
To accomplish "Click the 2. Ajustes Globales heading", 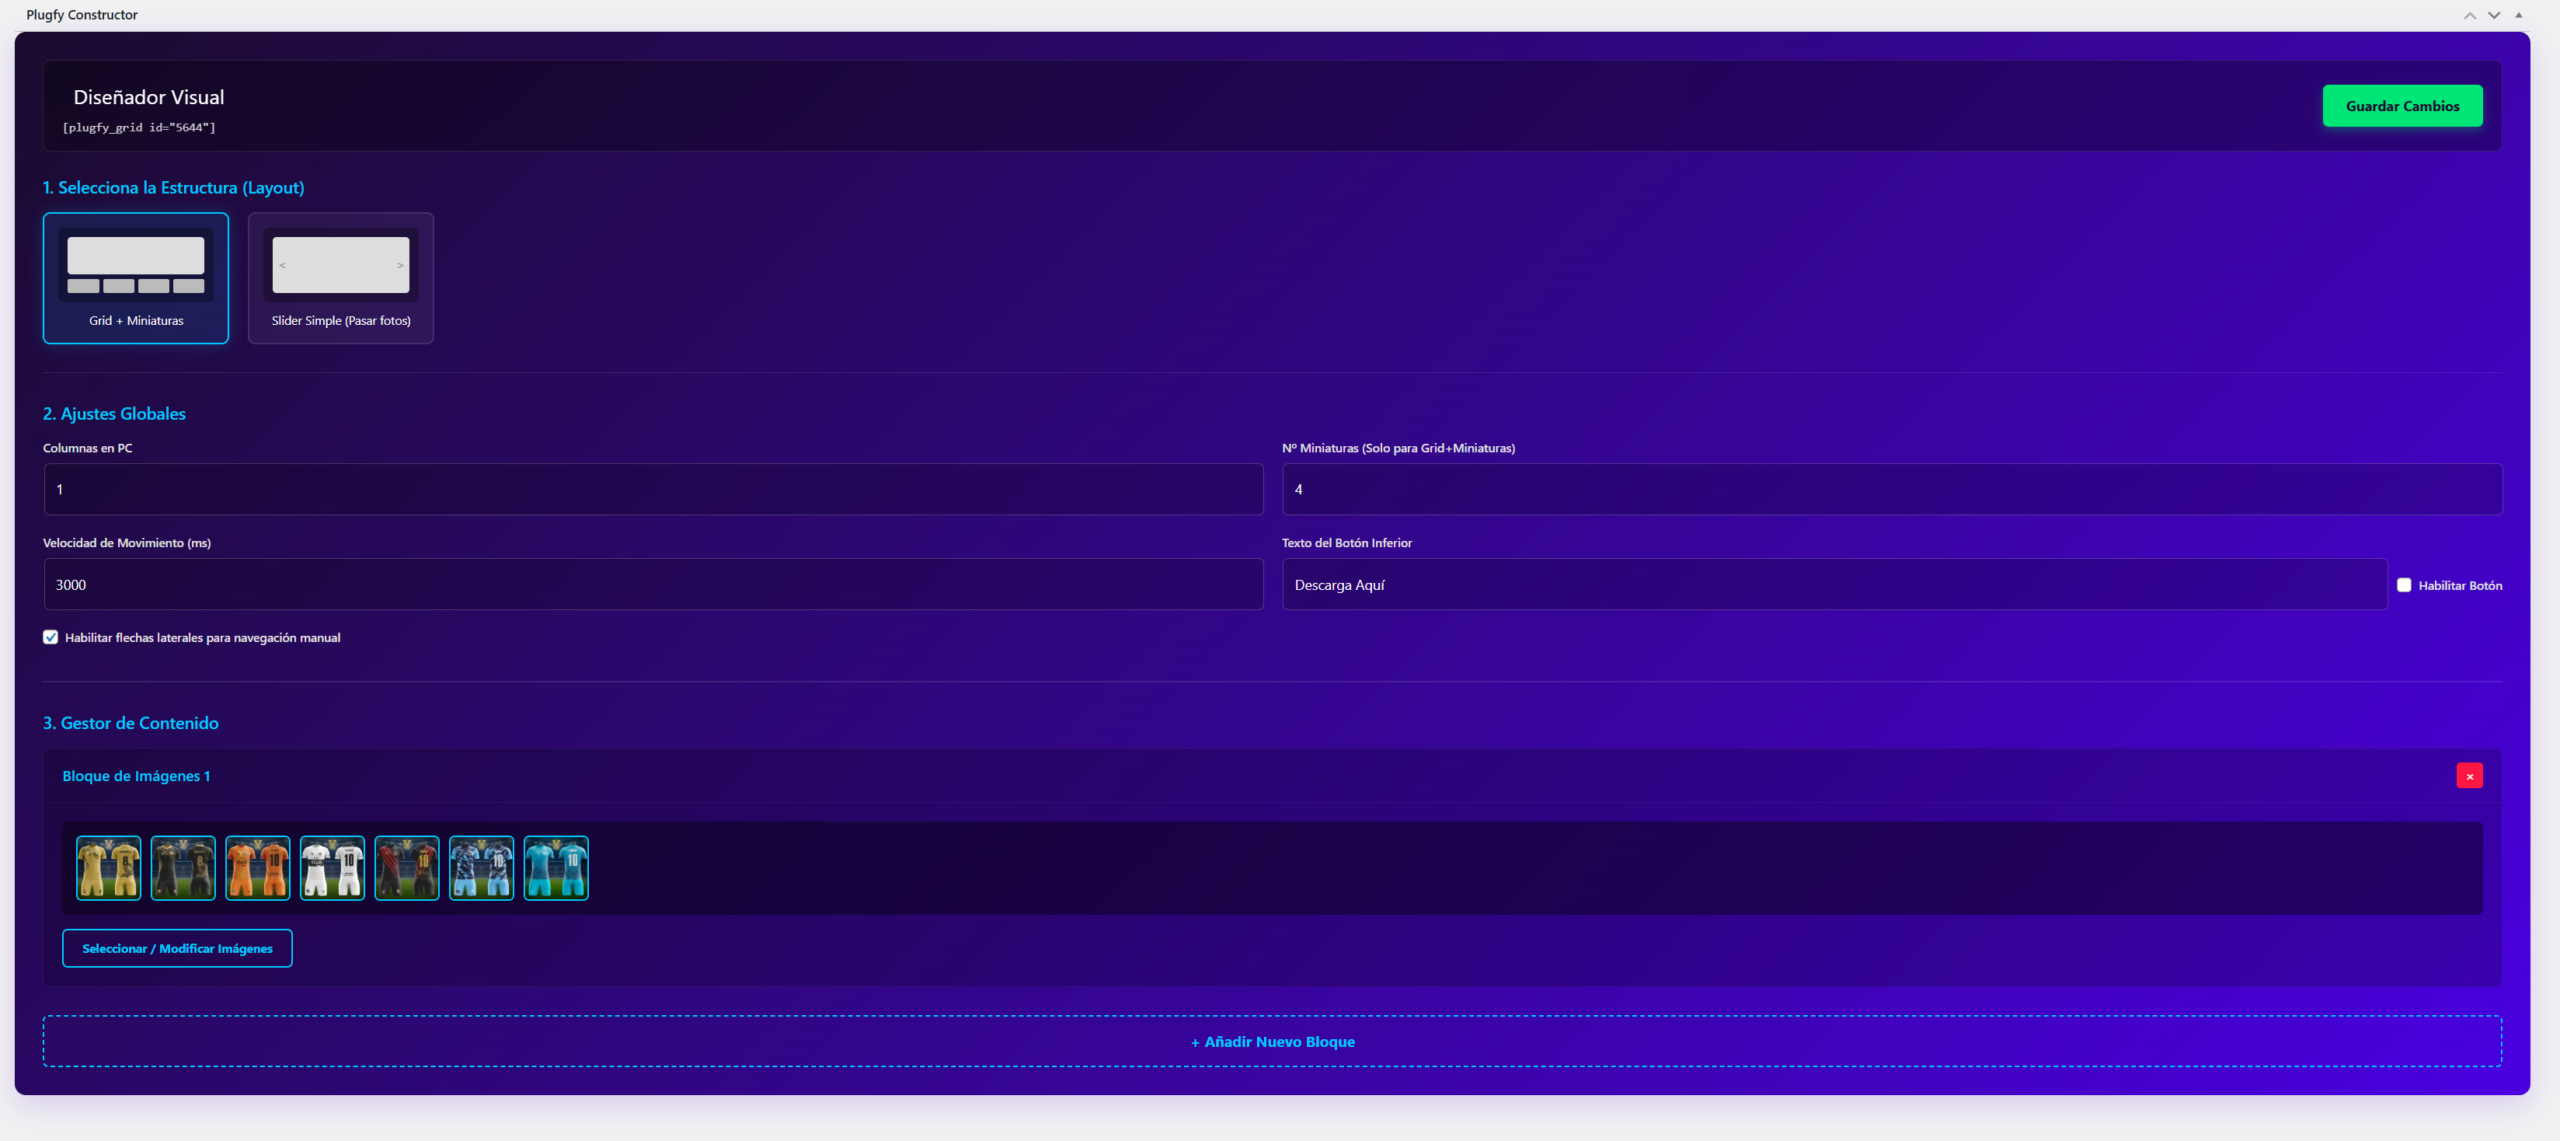I will [x=114, y=414].
